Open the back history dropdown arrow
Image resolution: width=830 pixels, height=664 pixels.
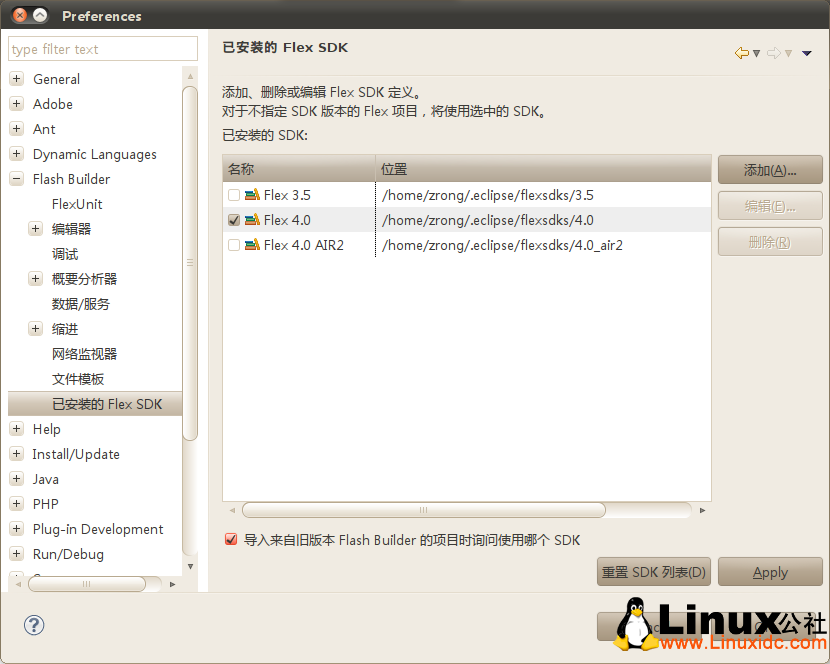[x=756, y=53]
